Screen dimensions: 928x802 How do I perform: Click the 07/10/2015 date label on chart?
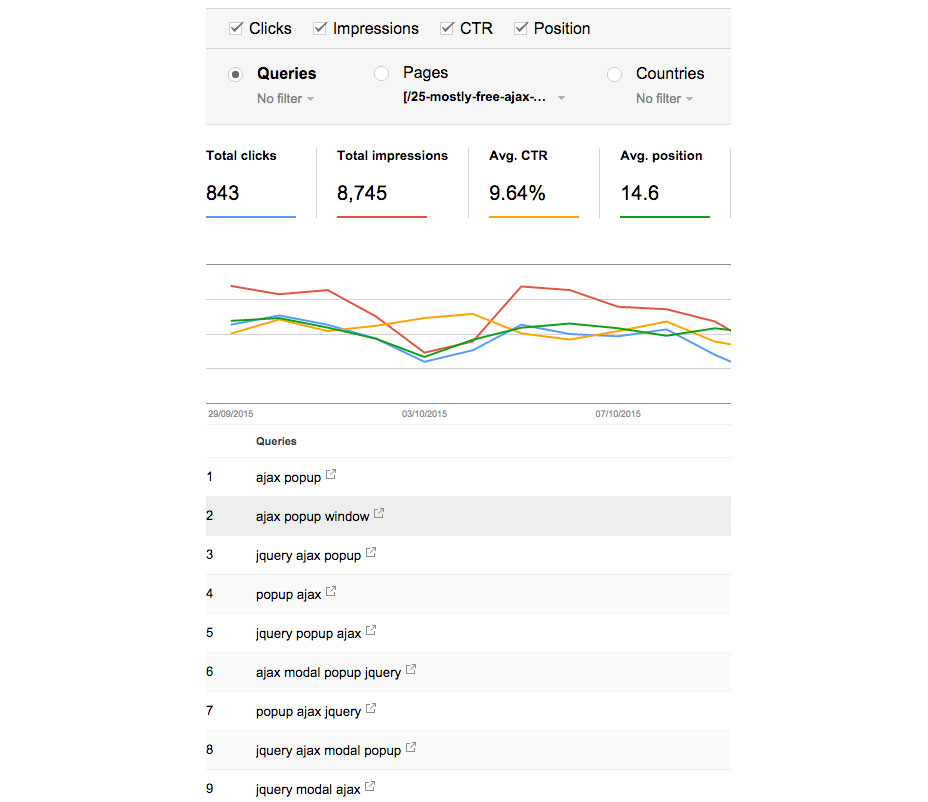[618, 414]
